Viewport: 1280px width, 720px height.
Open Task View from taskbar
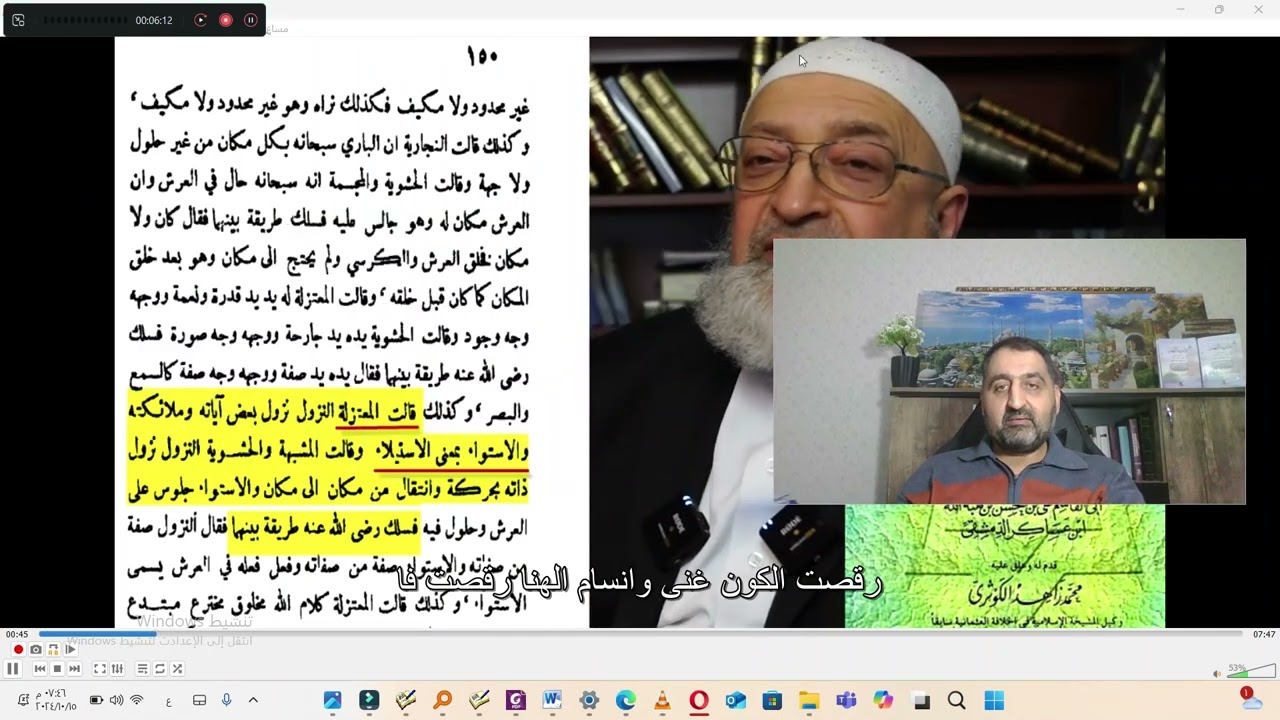pyautogui.click(x=921, y=701)
